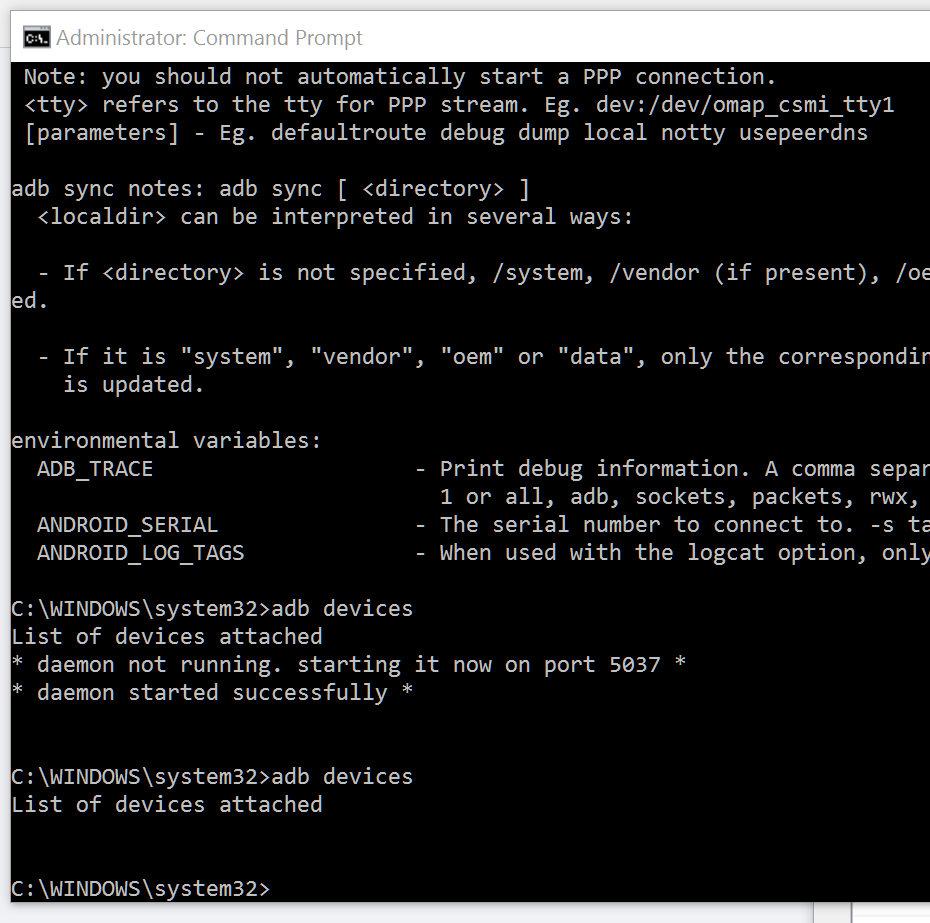
Task: Click the 'is updated.' line
Action: [x=133, y=385]
